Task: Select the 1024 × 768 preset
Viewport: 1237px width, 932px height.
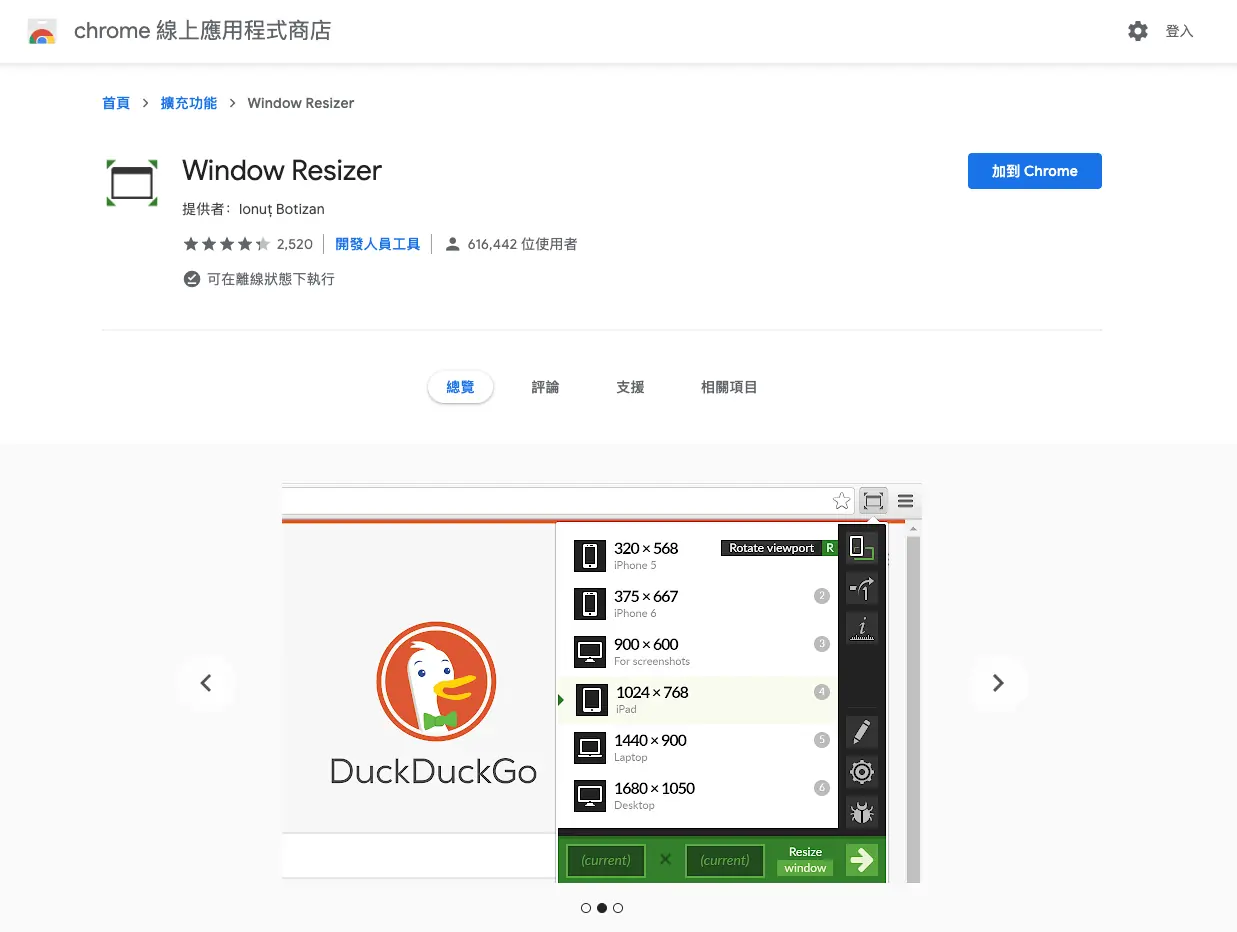Action: [698, 700]
